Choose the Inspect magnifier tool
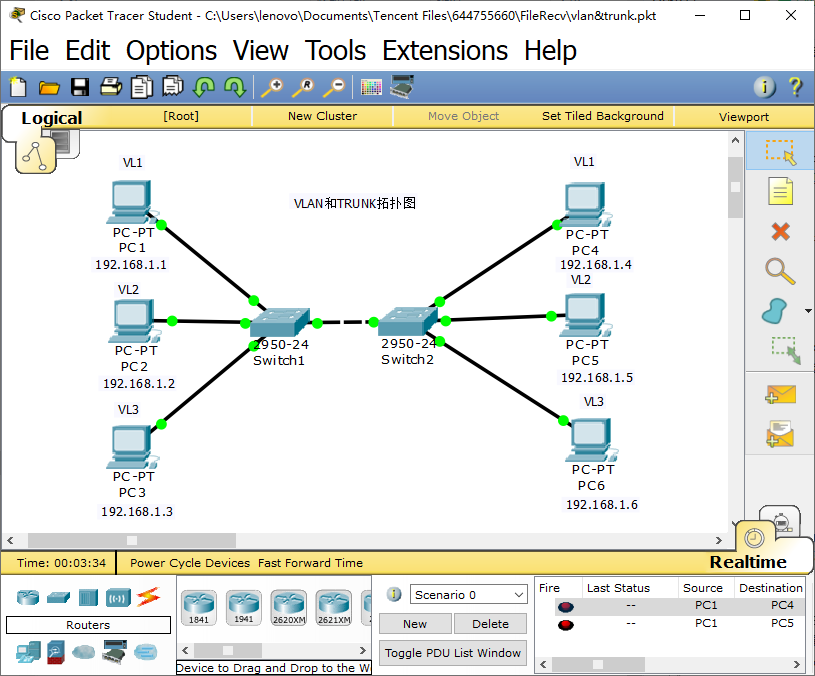This screenshot has width=815, height=676. point(780,271)
